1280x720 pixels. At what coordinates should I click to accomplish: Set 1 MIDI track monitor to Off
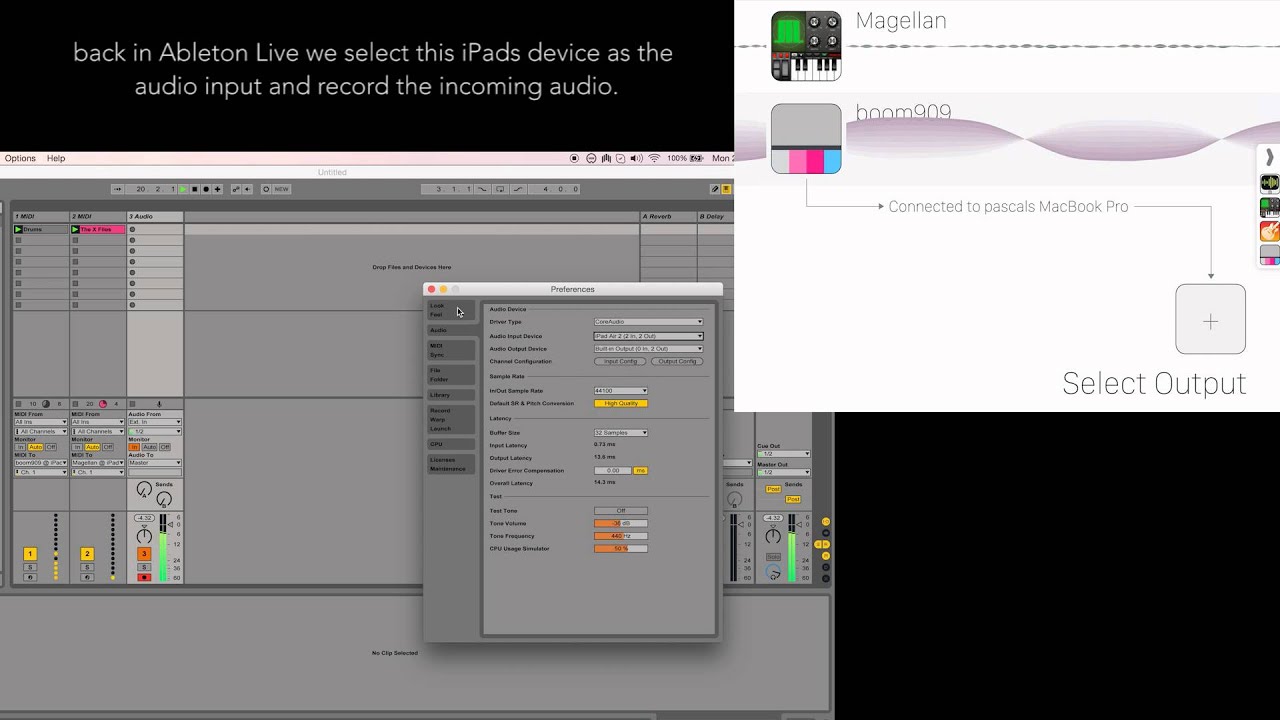click(51, 447)
